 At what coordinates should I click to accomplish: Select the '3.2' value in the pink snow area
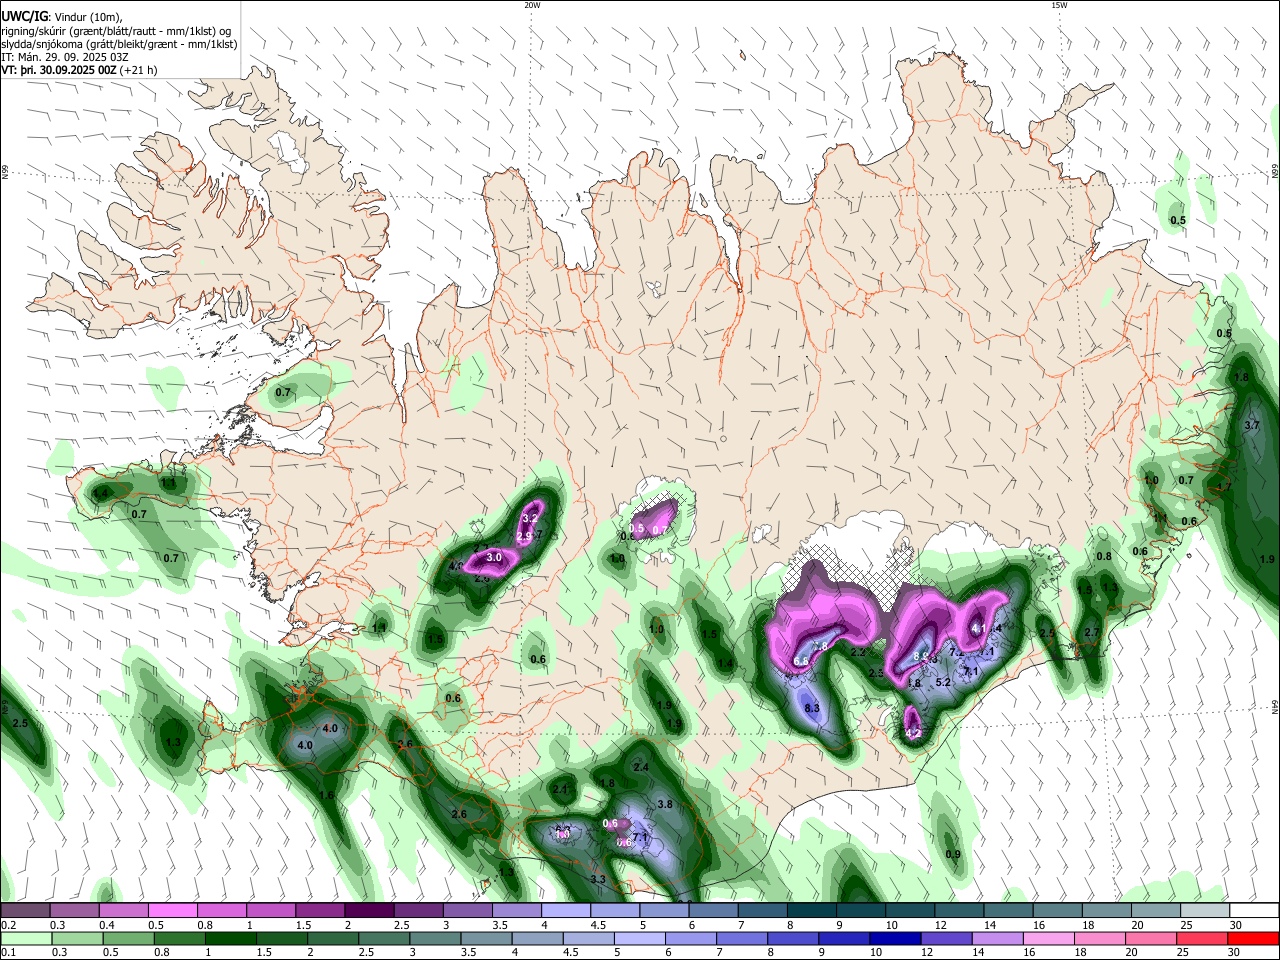531,519
